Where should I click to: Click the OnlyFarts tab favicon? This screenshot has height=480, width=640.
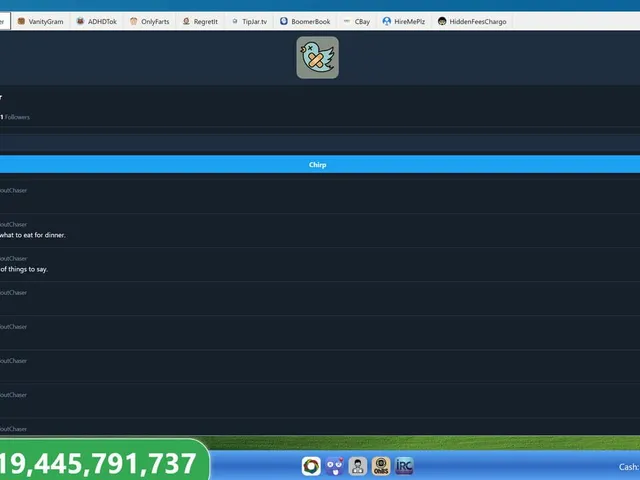133,21
